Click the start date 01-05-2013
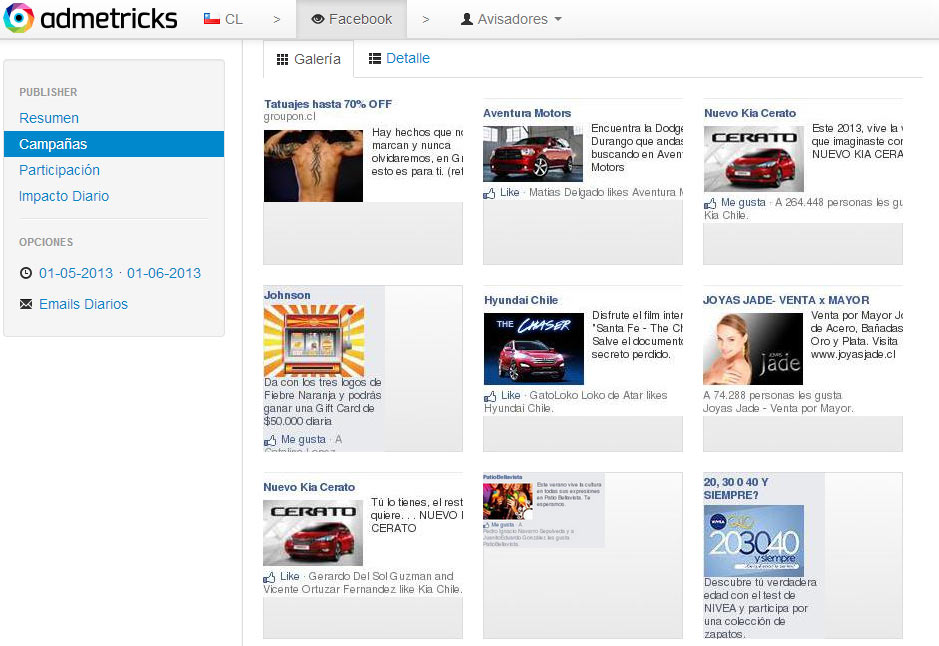This screenshot has width=939, height=646. point(76,273)
